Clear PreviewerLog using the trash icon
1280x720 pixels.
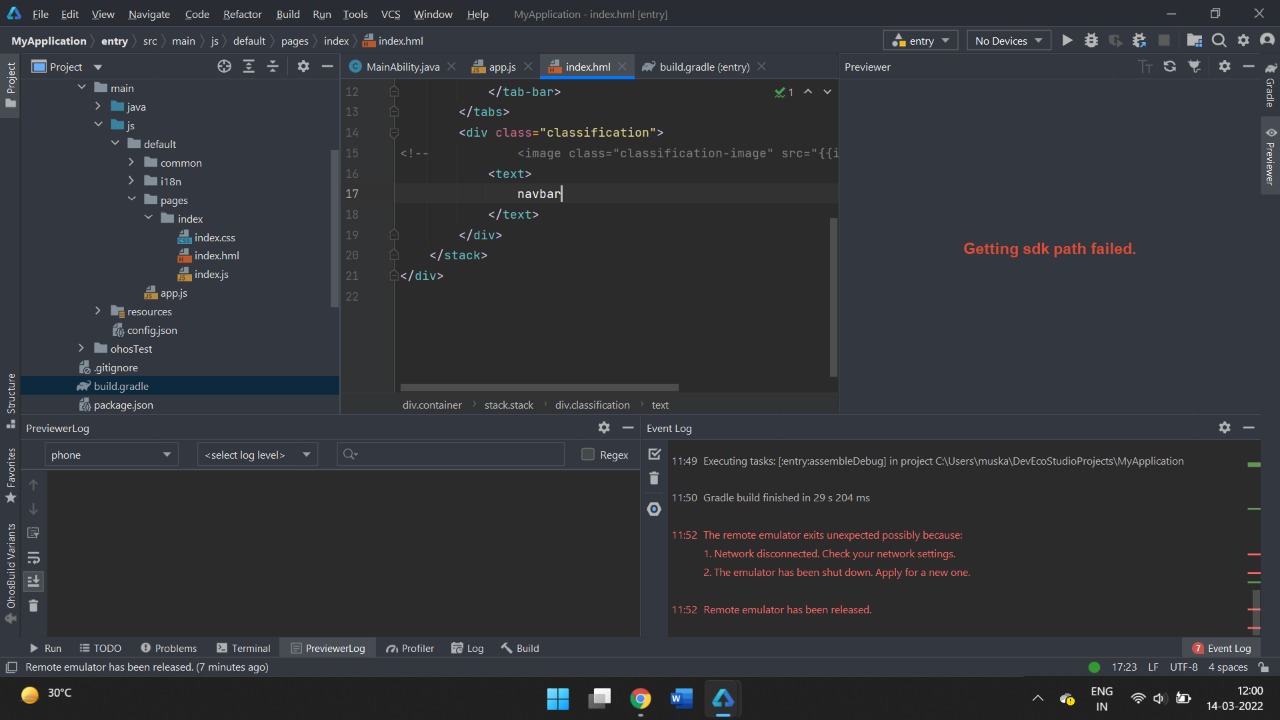click(x=33, y=606)
